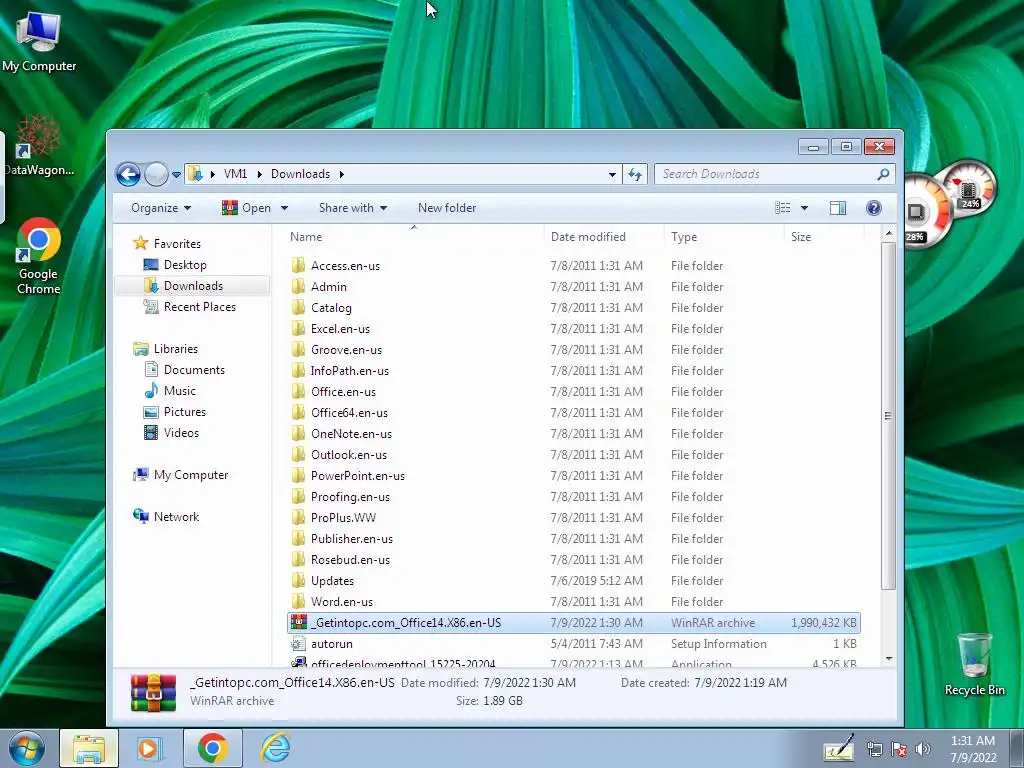Expand the arrow after VM1 breadcrumb

tap(259, 174)
